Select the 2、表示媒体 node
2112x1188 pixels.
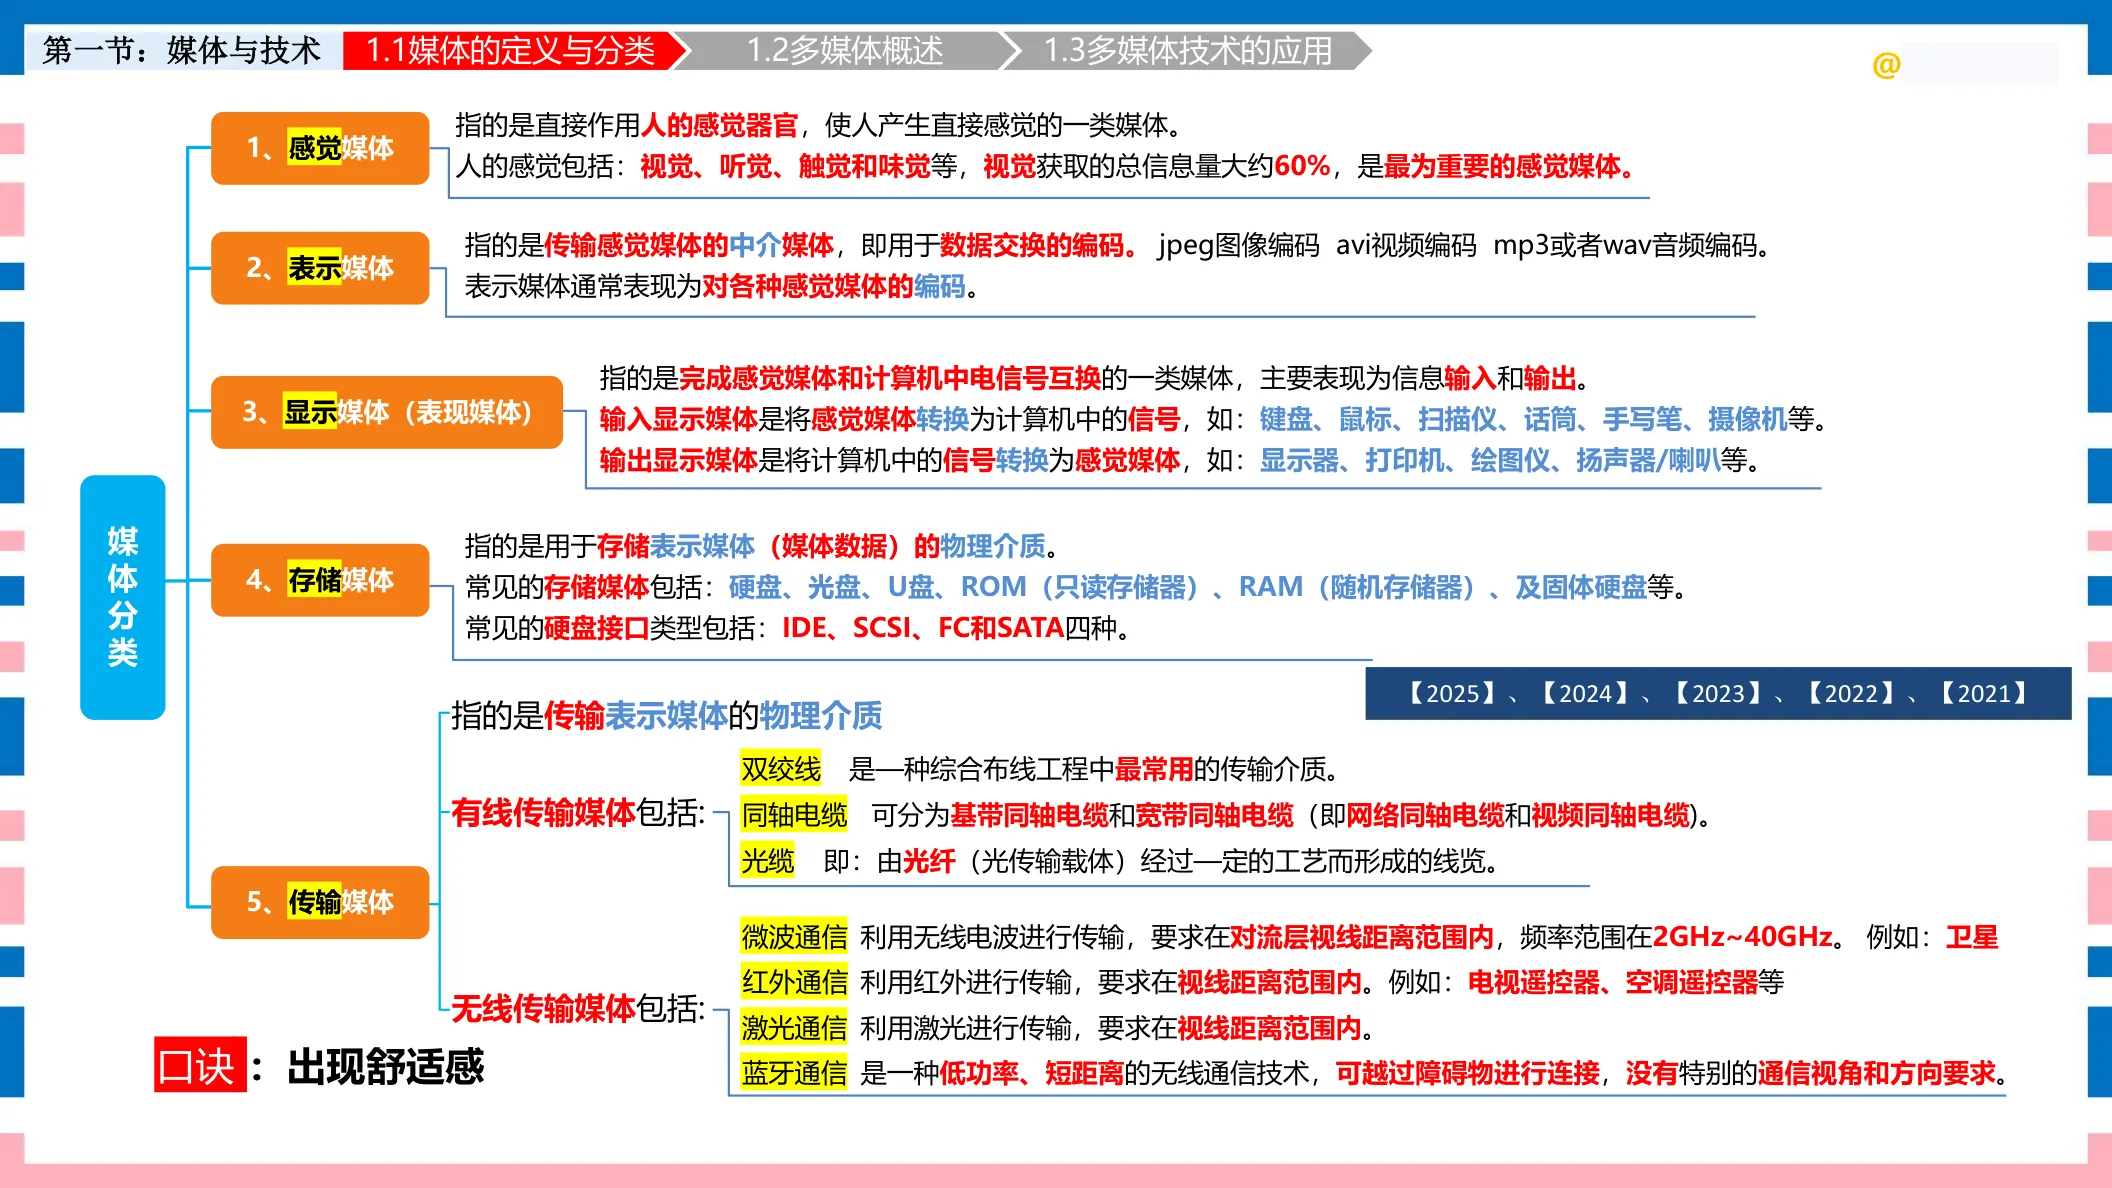pyautogui.click(x=320, y=268)
